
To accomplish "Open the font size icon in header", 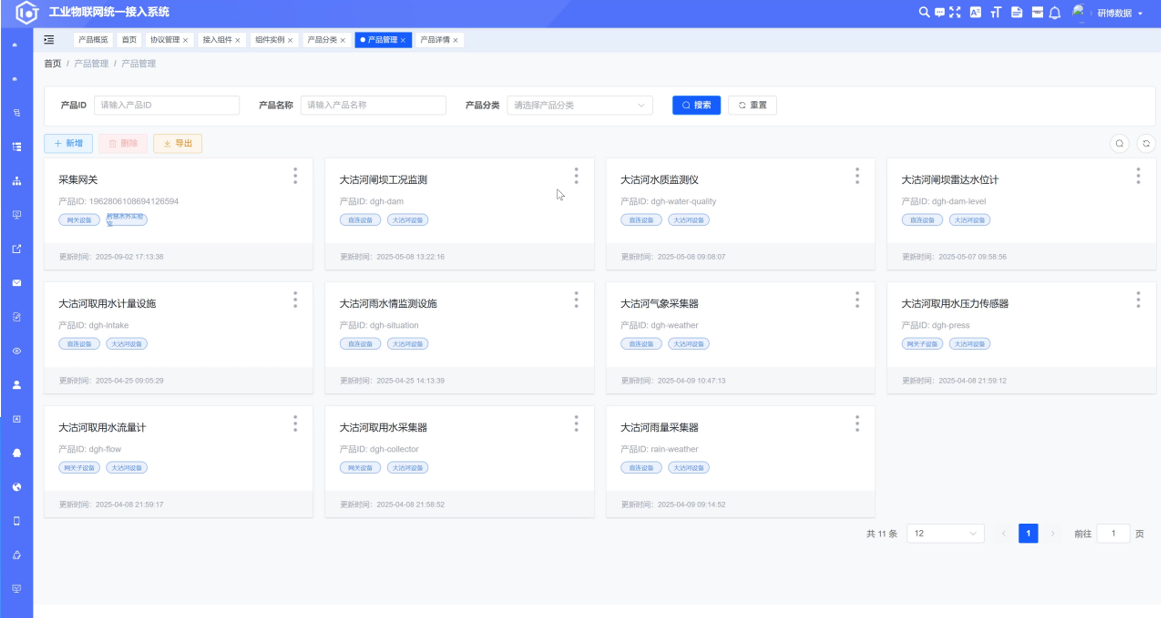I will point(995,12).
